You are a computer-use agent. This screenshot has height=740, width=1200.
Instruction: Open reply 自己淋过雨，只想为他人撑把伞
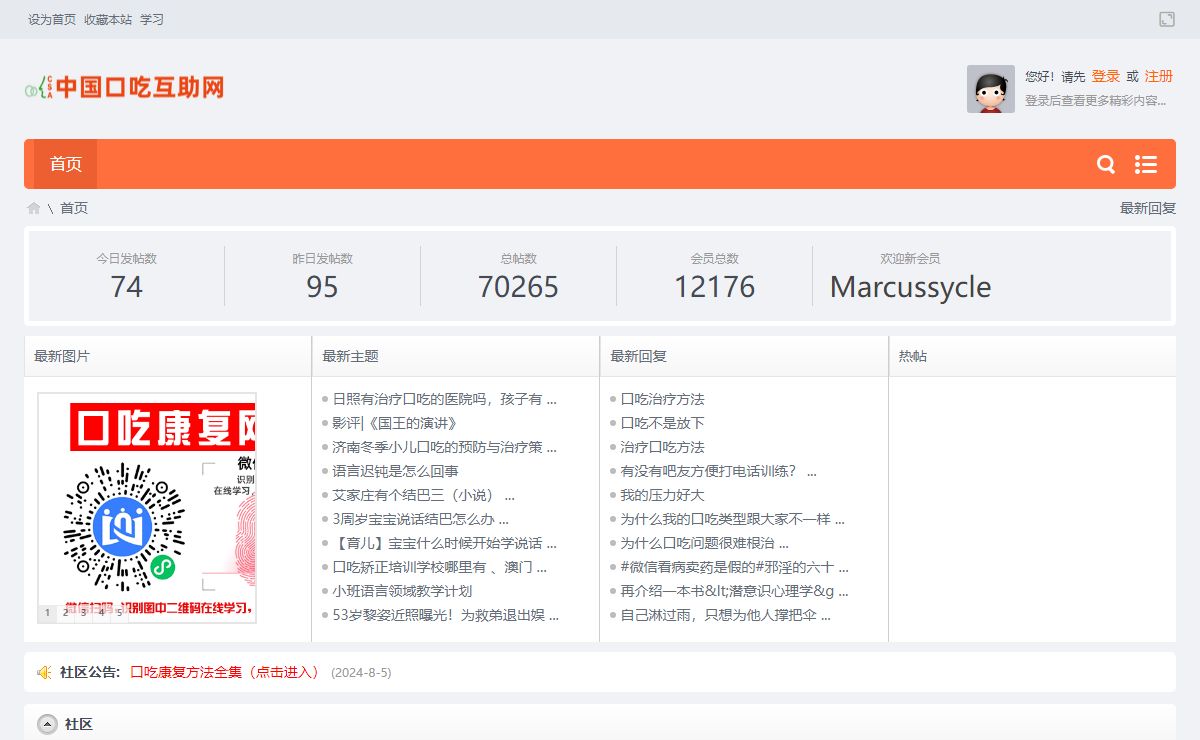tap(726, 615)
